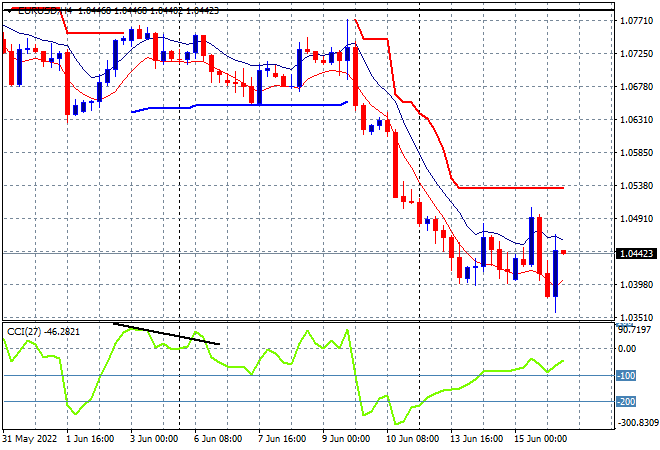Screen dimensions: 660x450
Task: Select the 1.05380 price axis label
Action: tap(637, 186)
